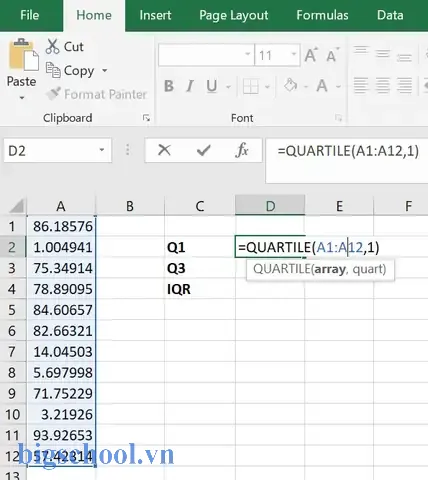The width and height of the screenshot is (428, 480).
Task: Switch to the Home tab
Action: [94, 15]
